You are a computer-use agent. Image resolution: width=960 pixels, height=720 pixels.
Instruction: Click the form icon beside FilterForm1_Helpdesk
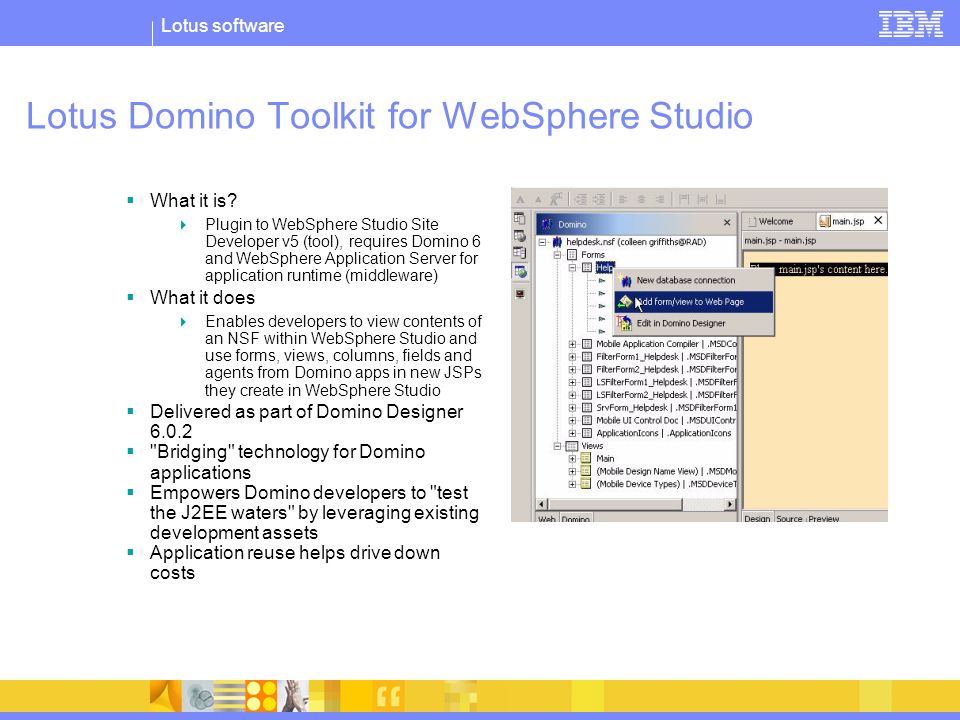click(587, 357)
